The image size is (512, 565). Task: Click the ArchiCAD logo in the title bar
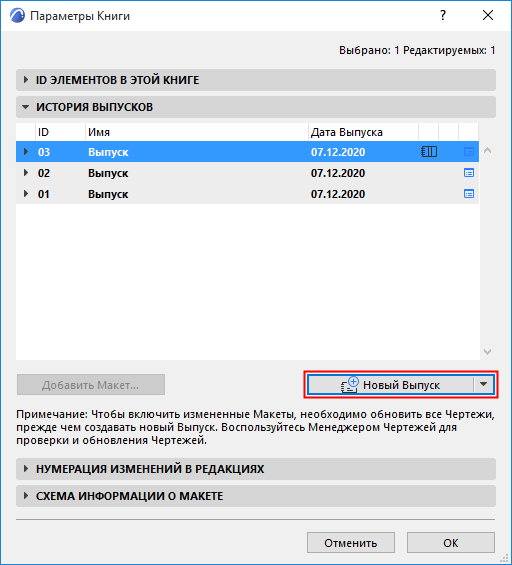tap(17, 16)
